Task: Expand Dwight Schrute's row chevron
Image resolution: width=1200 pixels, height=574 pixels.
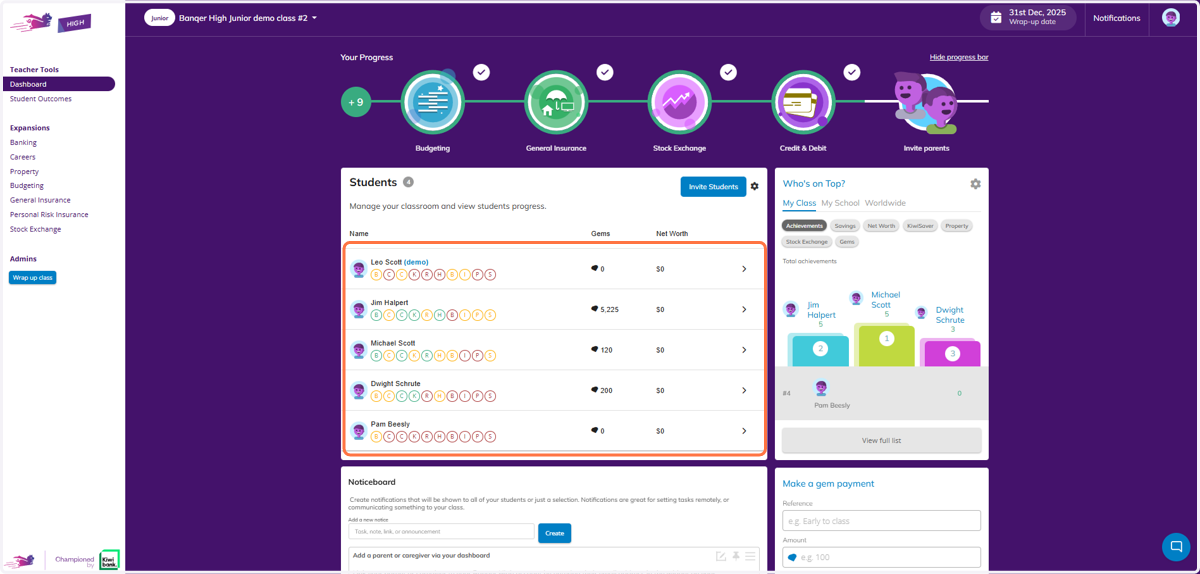Action: [x=744, y=391]
